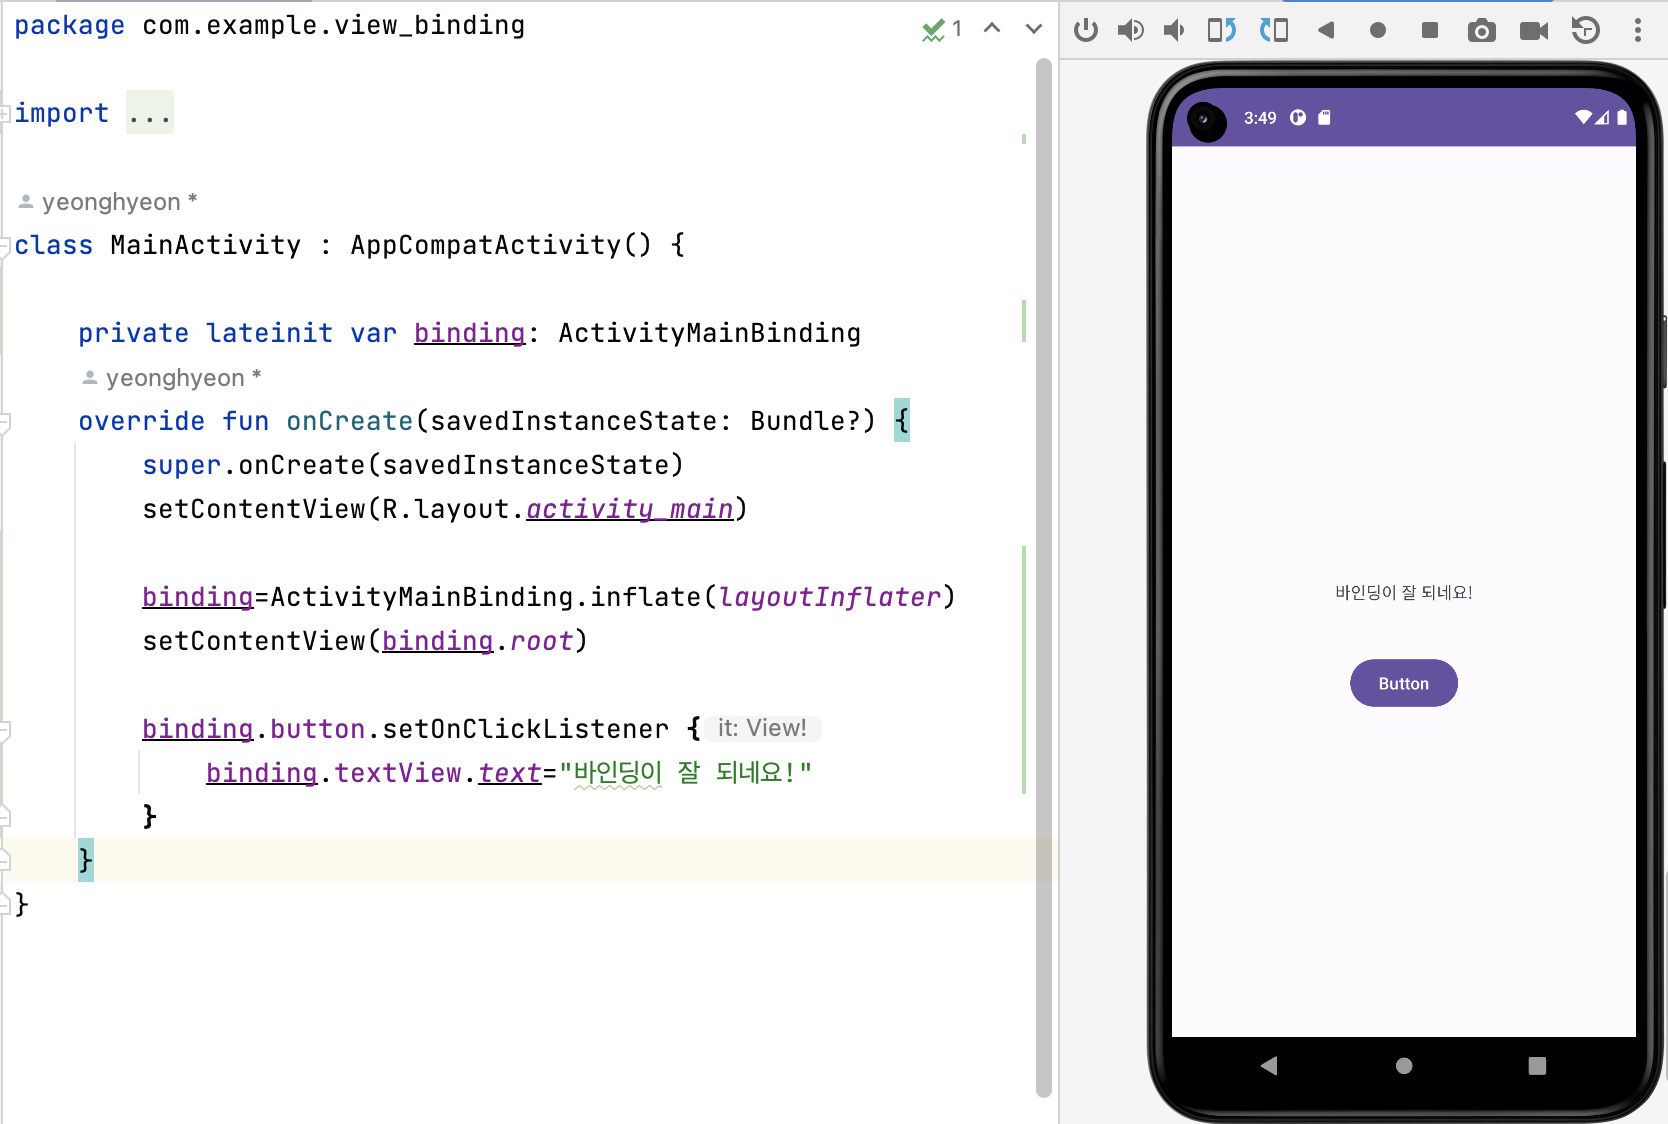Go to next highlighted problem arrow
This screenshot has height=1124, width=1668.
pos(1034,28)
